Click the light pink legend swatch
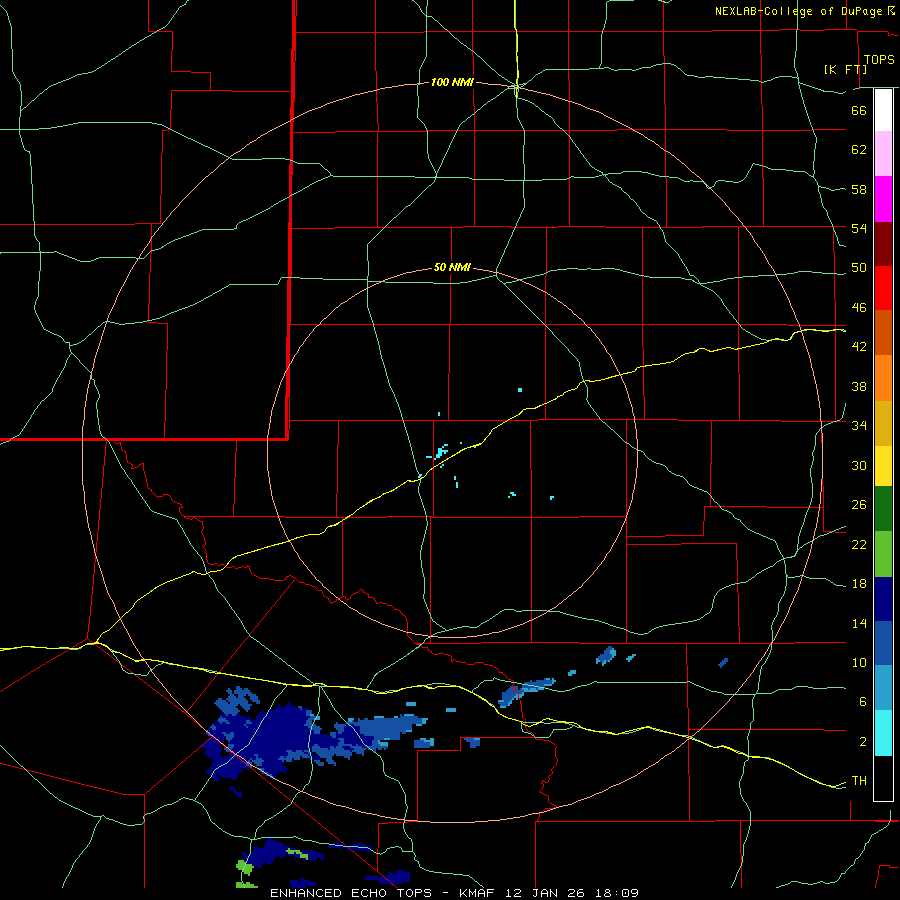This screenshot has height=900, width=900. [x=883, y=154]
